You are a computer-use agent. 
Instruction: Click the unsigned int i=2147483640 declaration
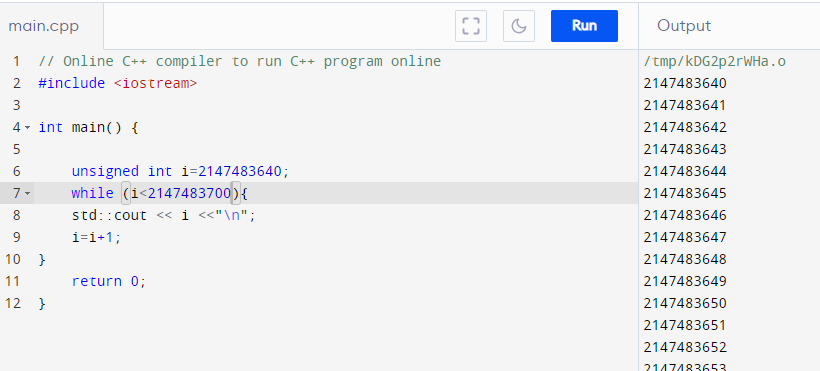(x=180, y=171)
